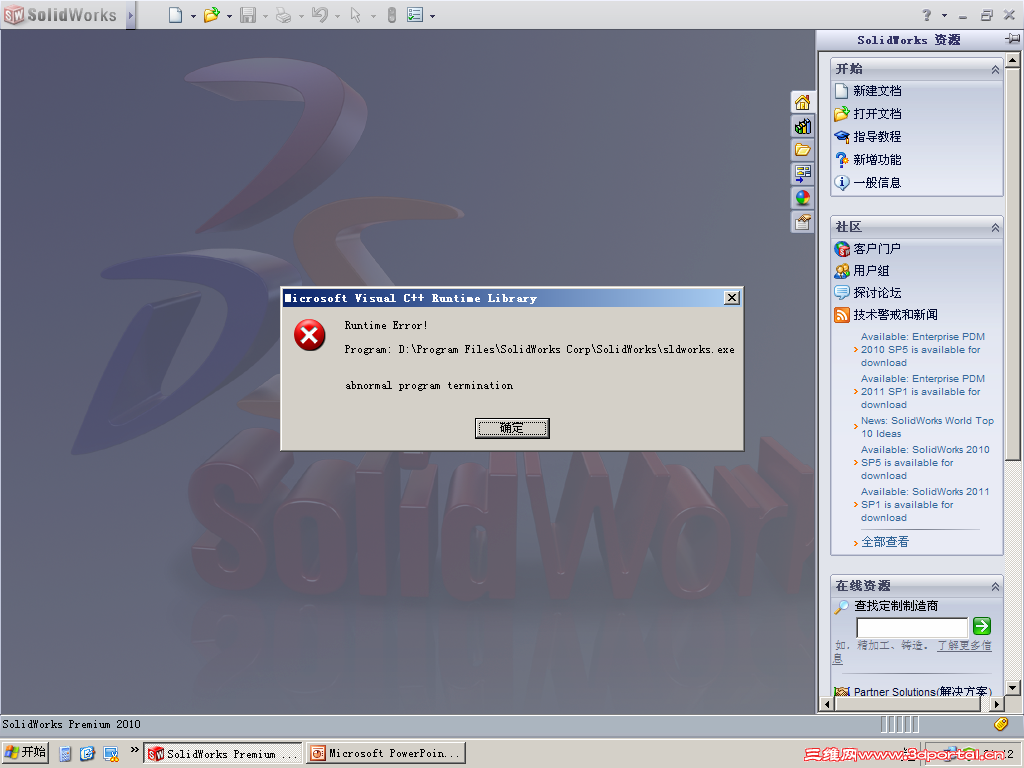This screenshot has height=768, width=1024.
Task: Click the Undo arrow icon
Action: coord(319,14)
